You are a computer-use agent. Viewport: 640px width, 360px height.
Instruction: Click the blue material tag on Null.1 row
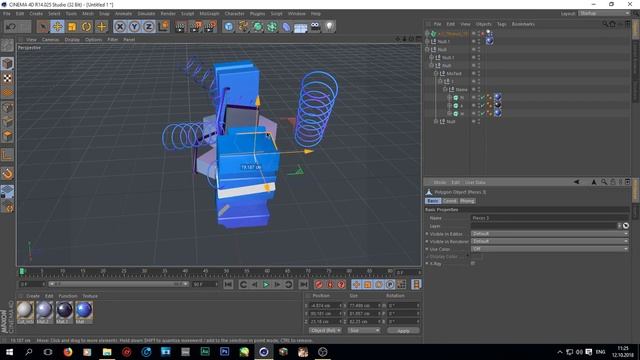pyautogui.click(x=489, y=41)
